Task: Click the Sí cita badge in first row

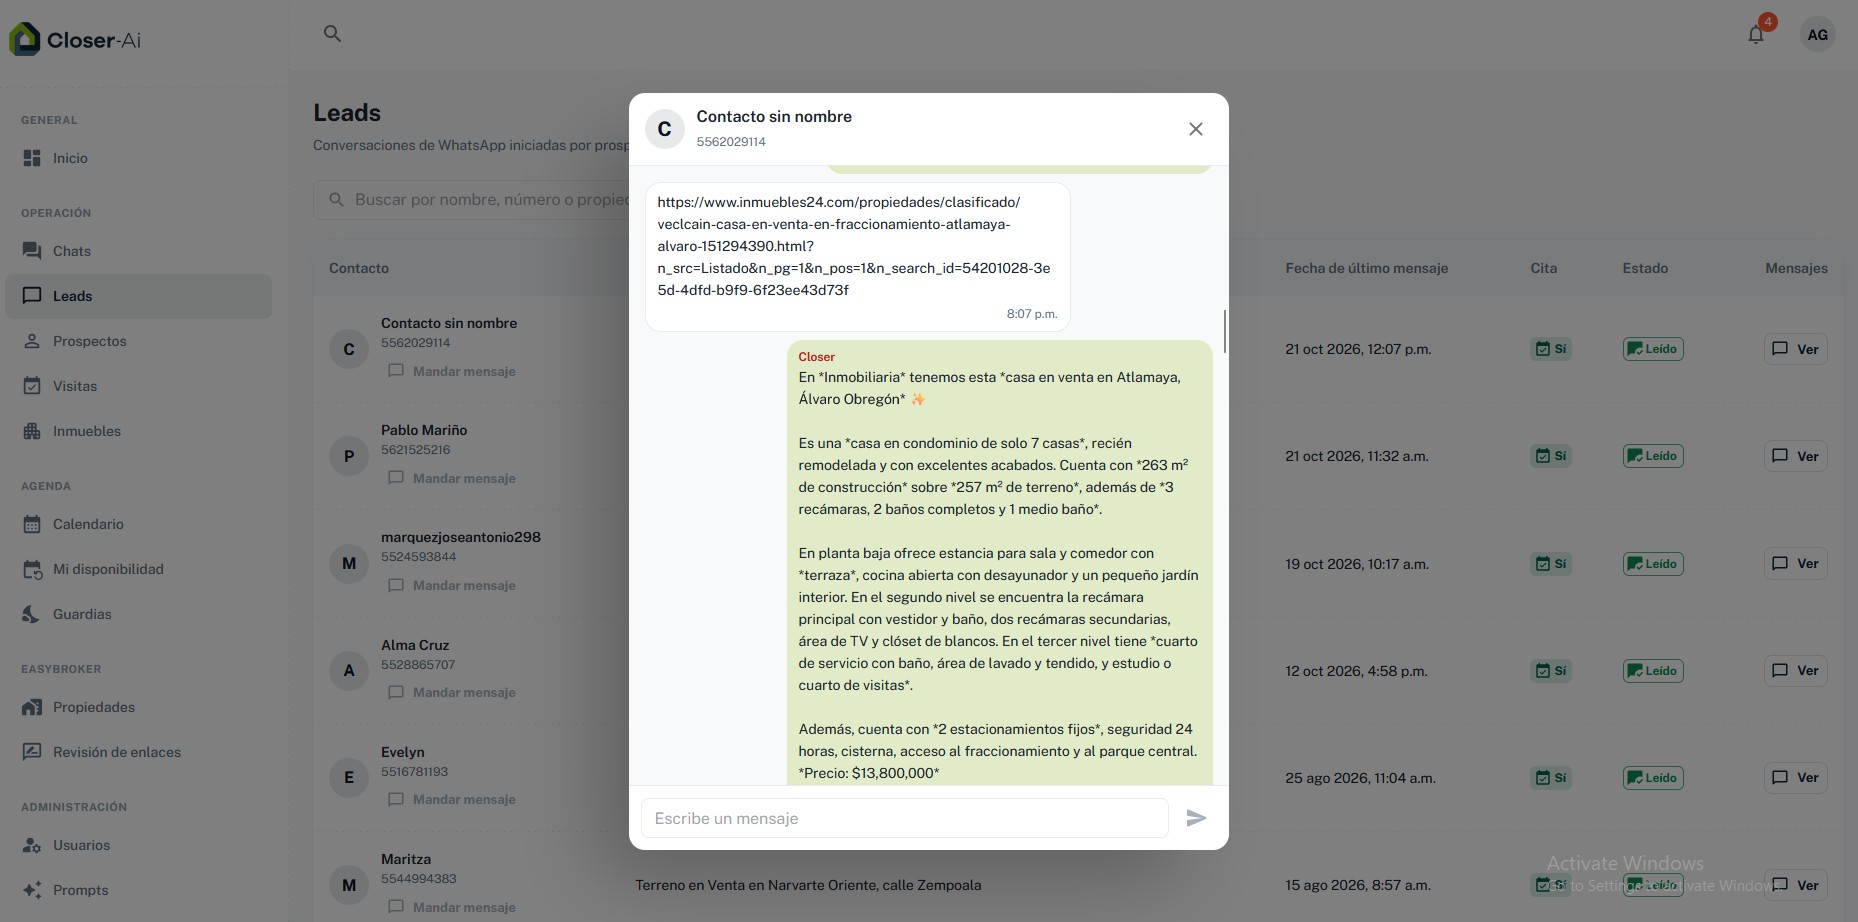Action: (1551, 349)
